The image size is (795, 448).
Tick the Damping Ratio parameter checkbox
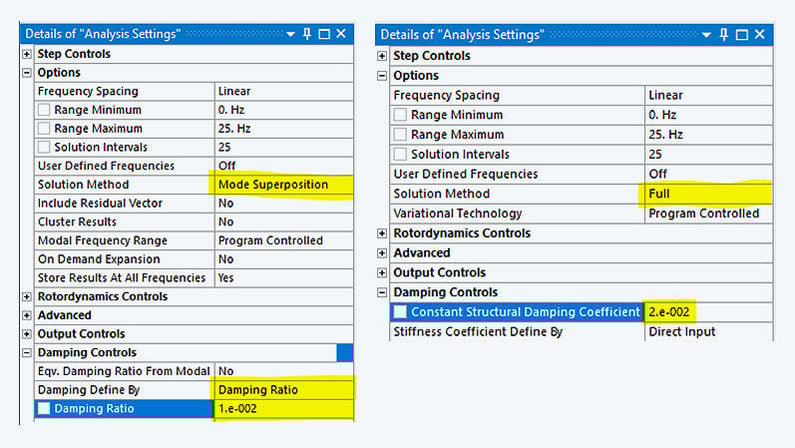tap(44, 409)
